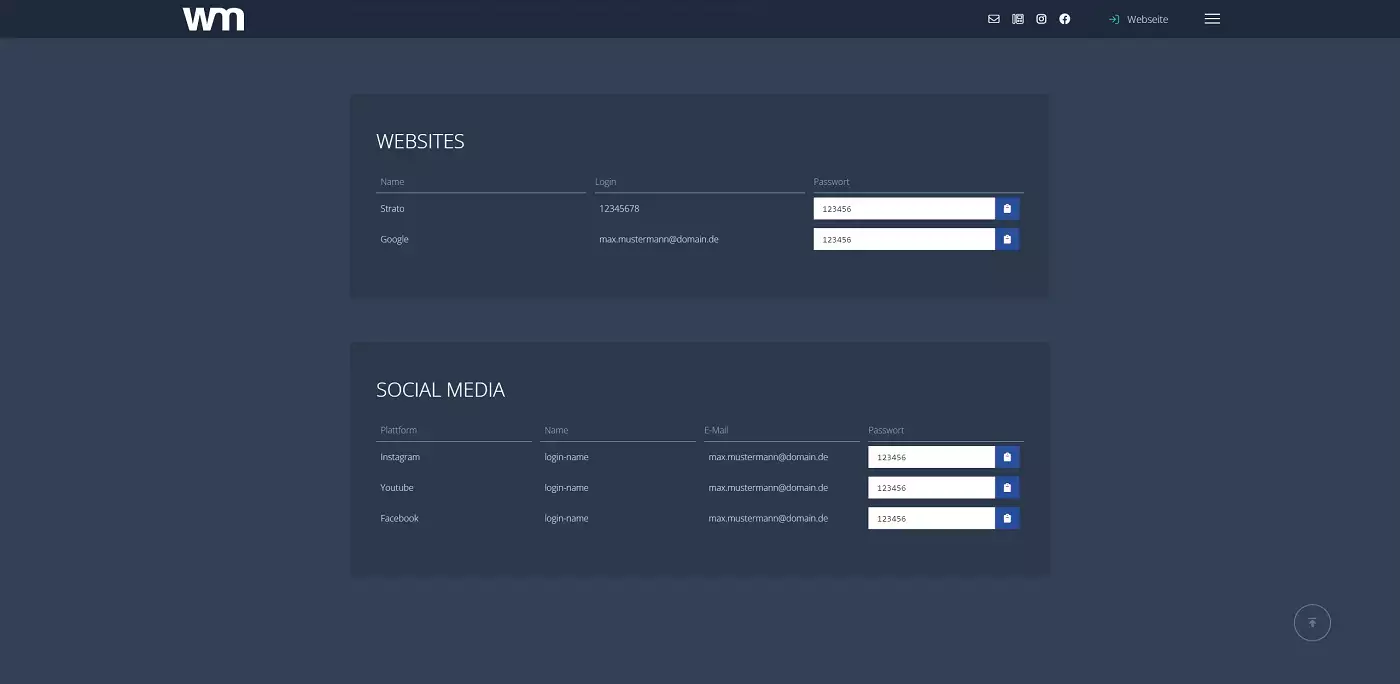The width and height of the screenshot is (1400, 684).
Task: Click the Strato password field
Action: (904, 209)
